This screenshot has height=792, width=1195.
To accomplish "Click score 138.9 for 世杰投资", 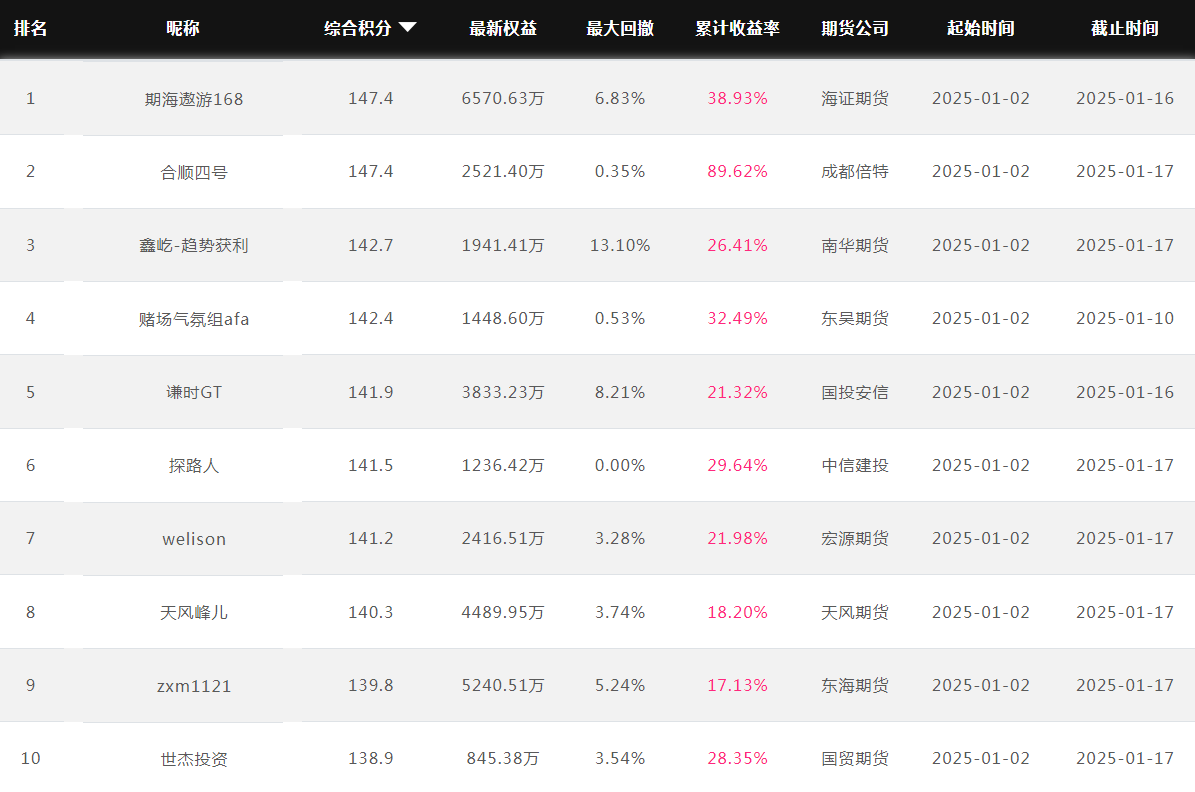I will tap(370, 758).
